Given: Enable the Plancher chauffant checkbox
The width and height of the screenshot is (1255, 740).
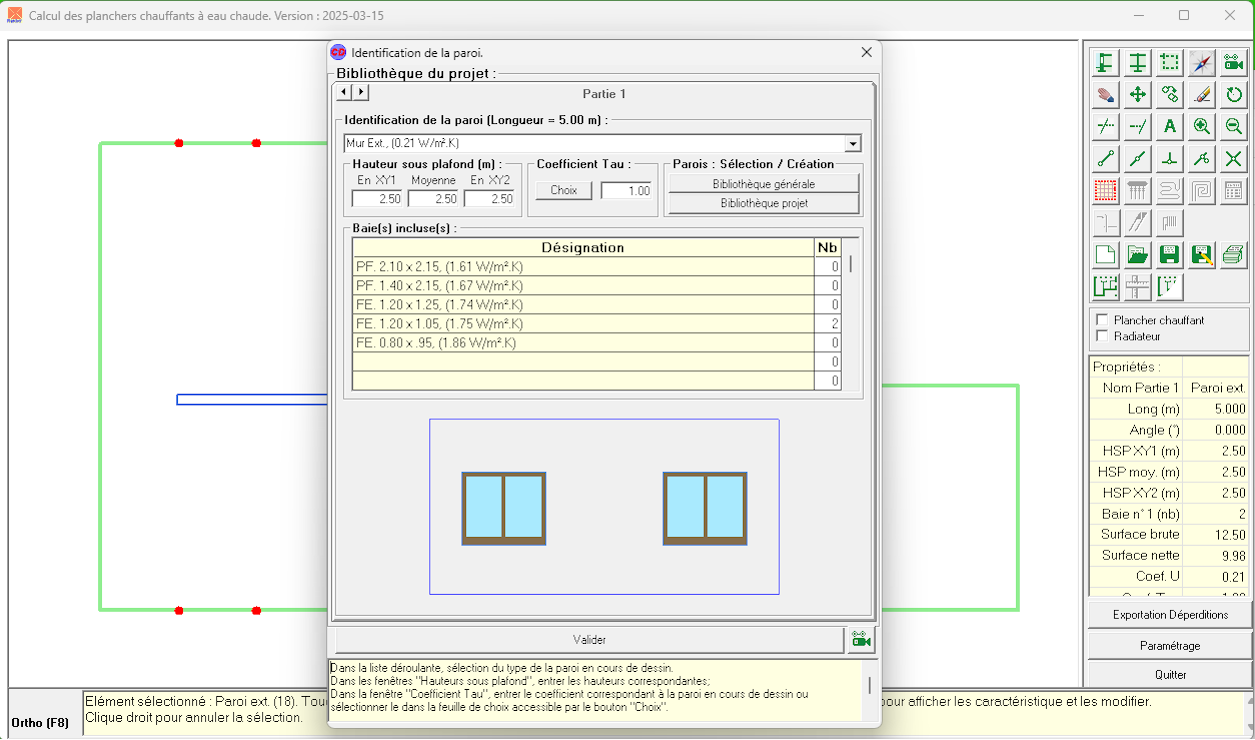Looking at the screenshot, I should (x=1102, y=320).
